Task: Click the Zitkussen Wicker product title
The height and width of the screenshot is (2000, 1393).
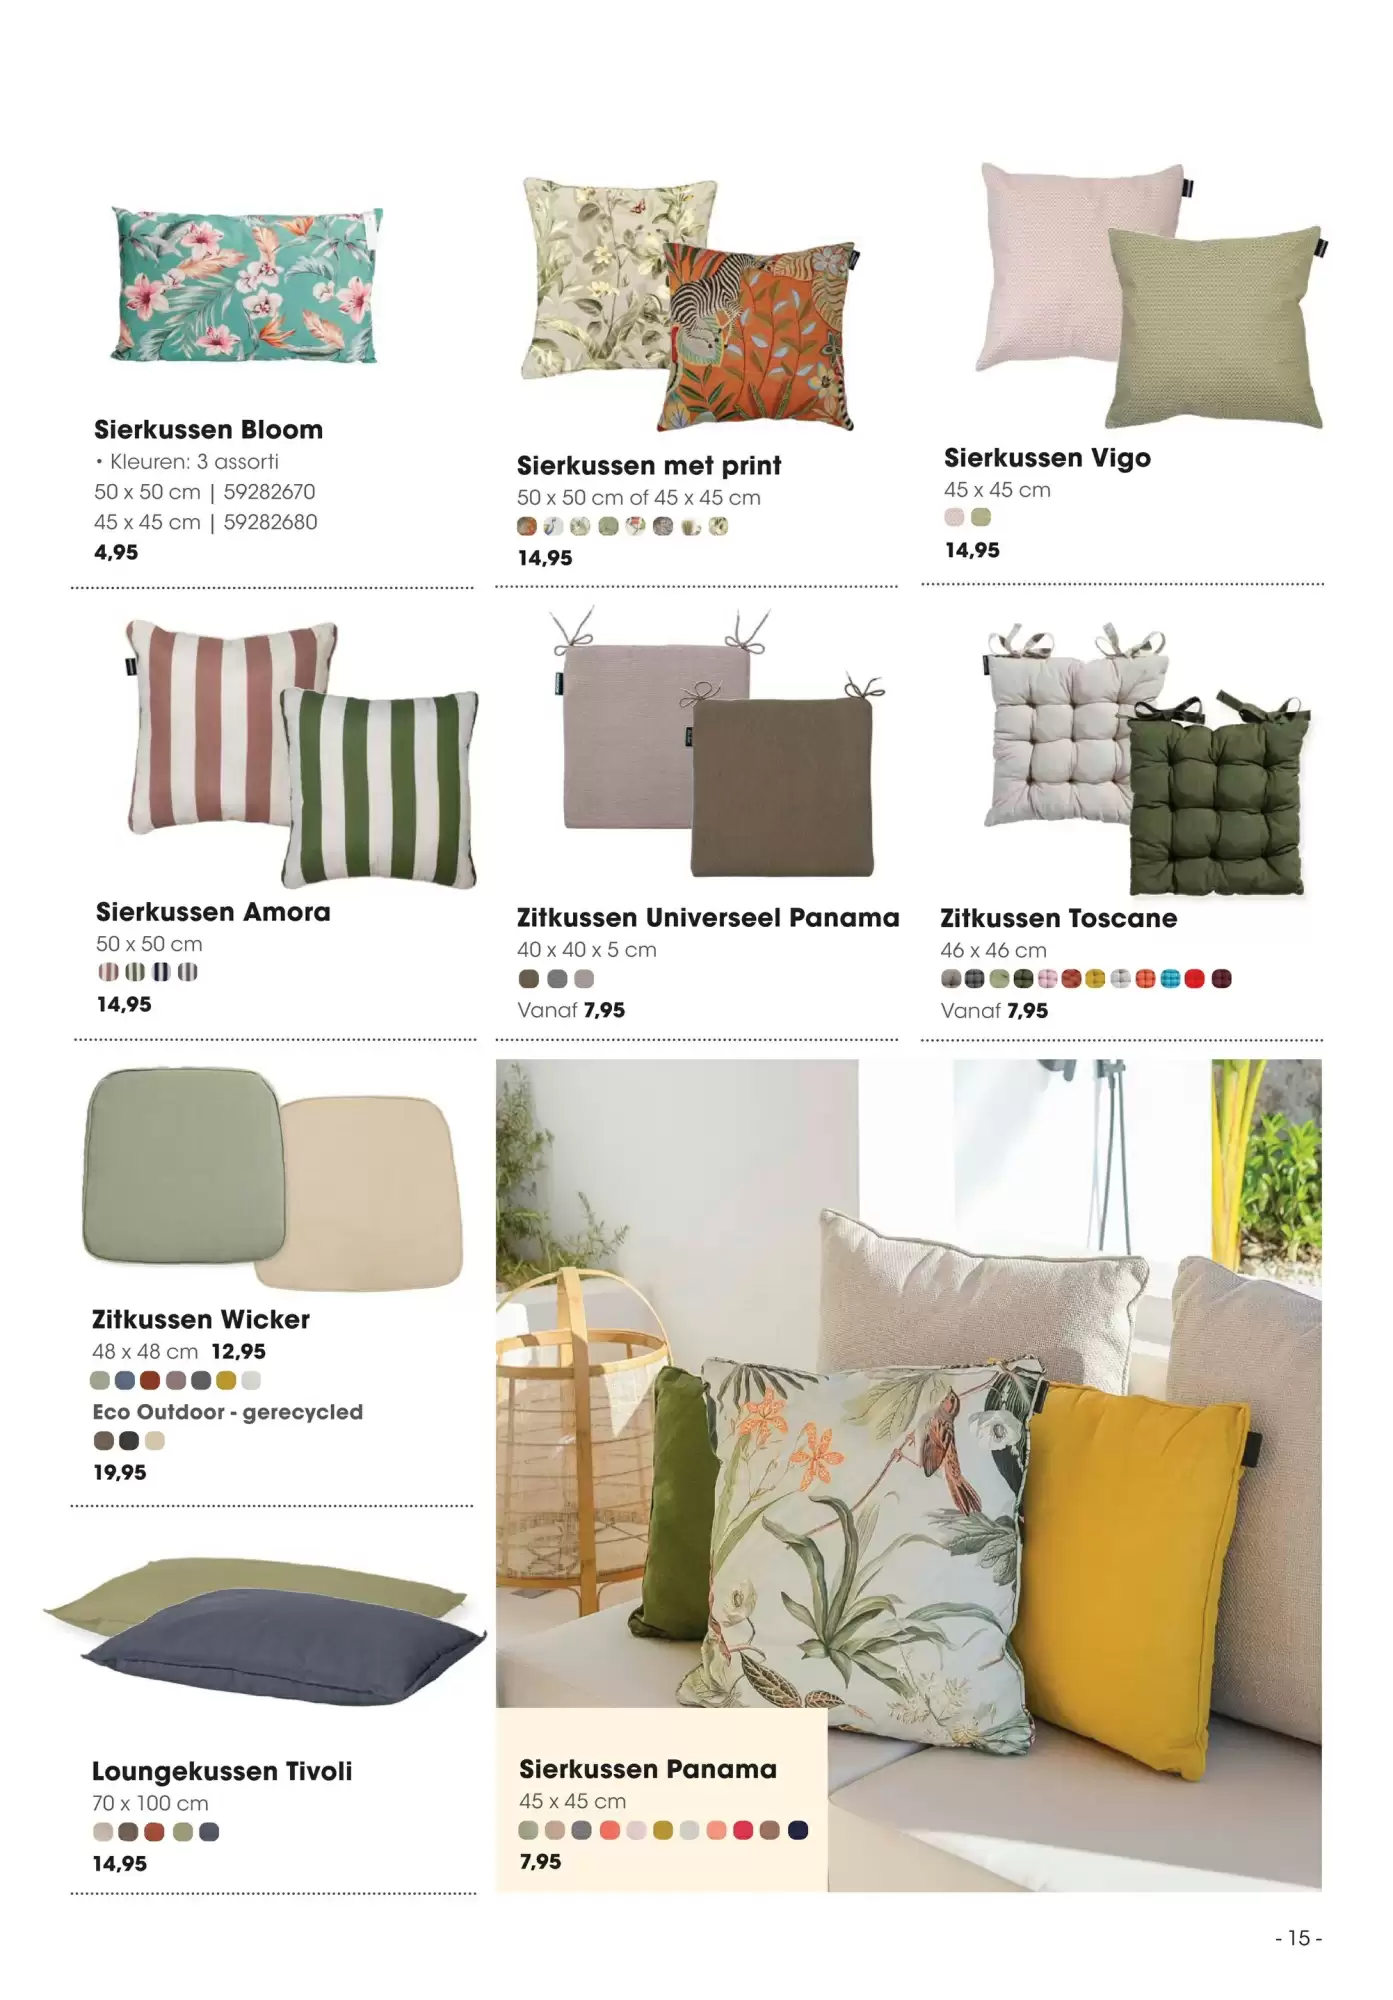Action: 201,1320
